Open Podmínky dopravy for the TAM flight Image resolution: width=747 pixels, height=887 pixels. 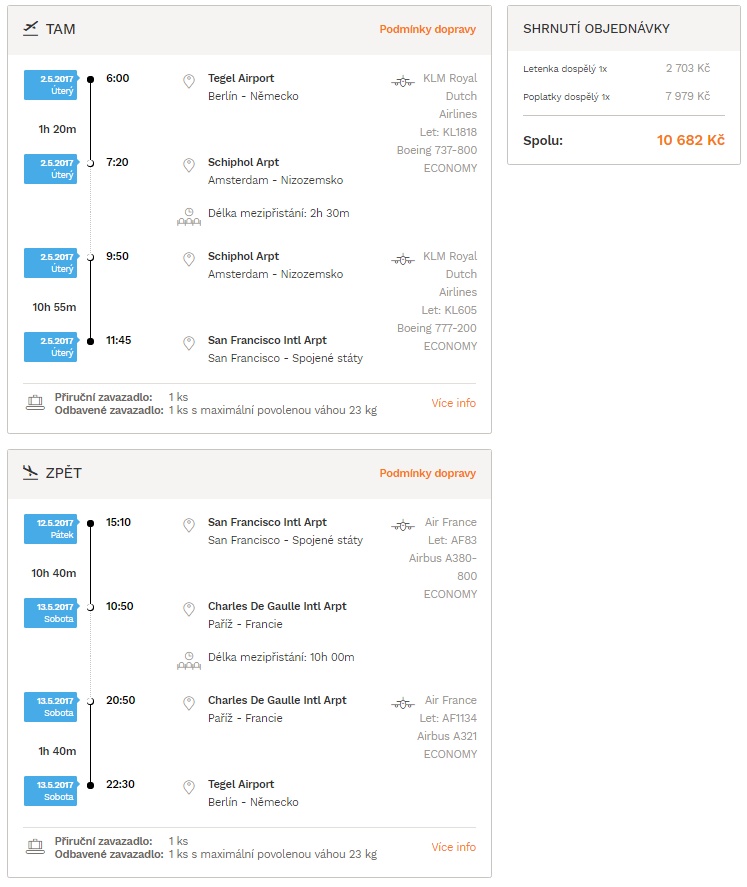tap(428, 29)
